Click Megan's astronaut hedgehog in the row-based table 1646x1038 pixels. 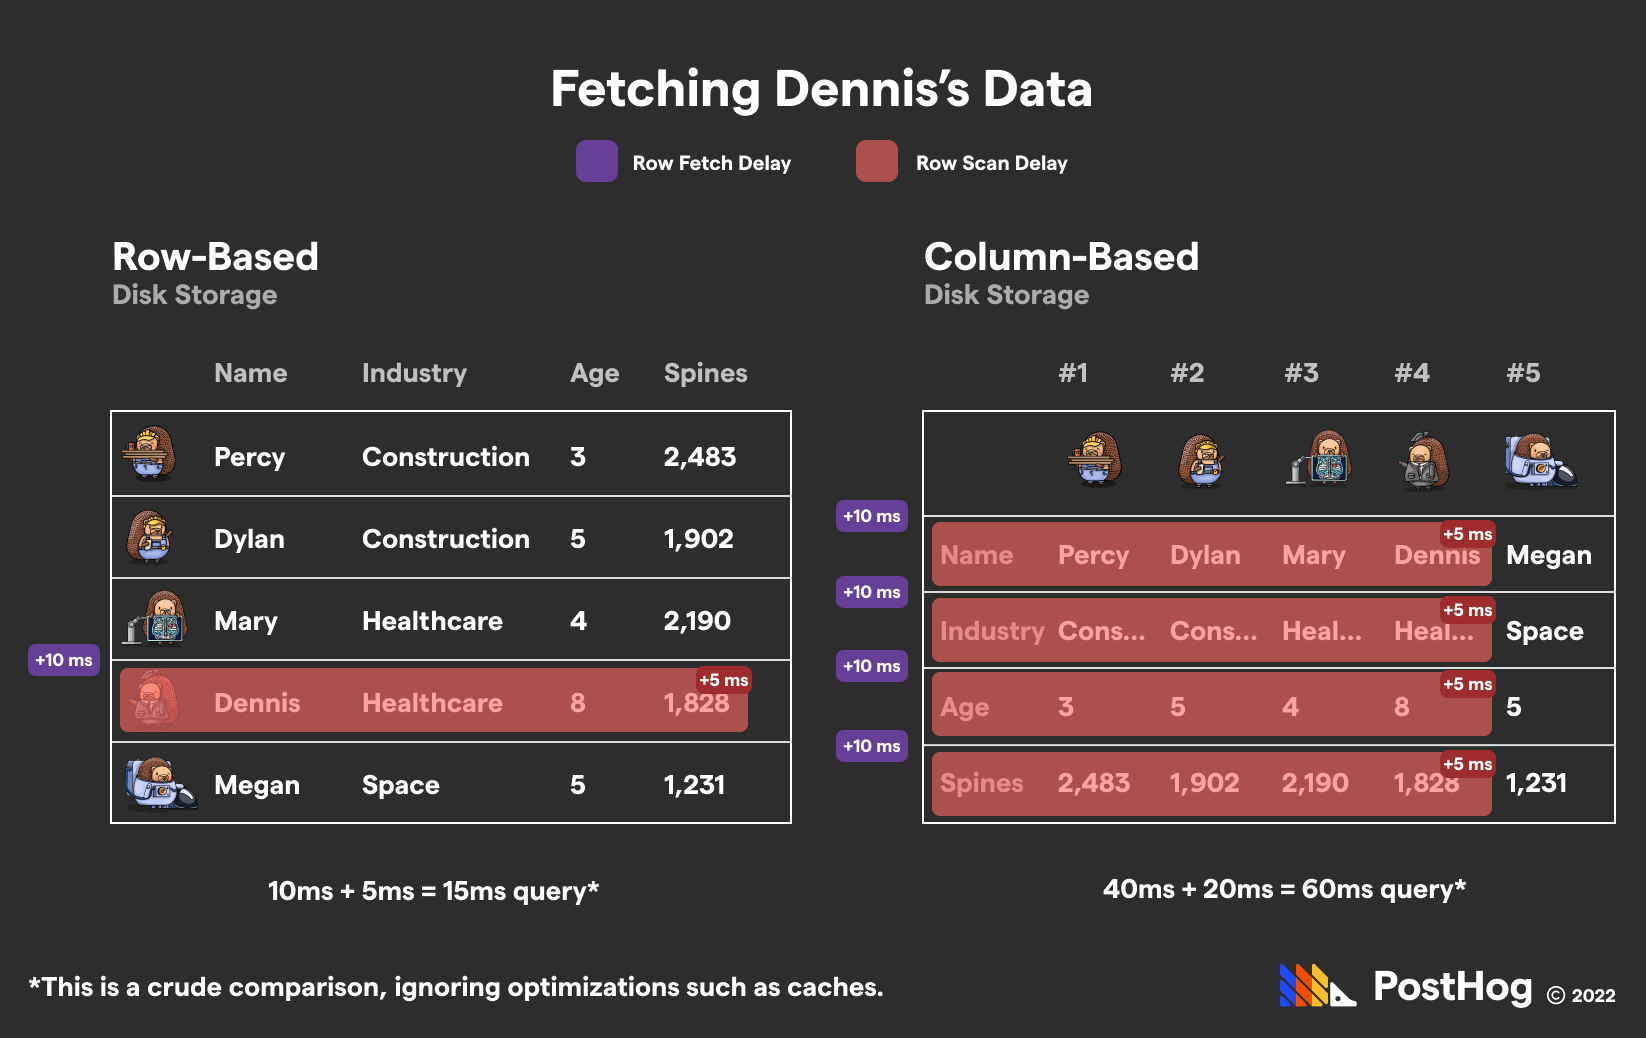(160, 783)
